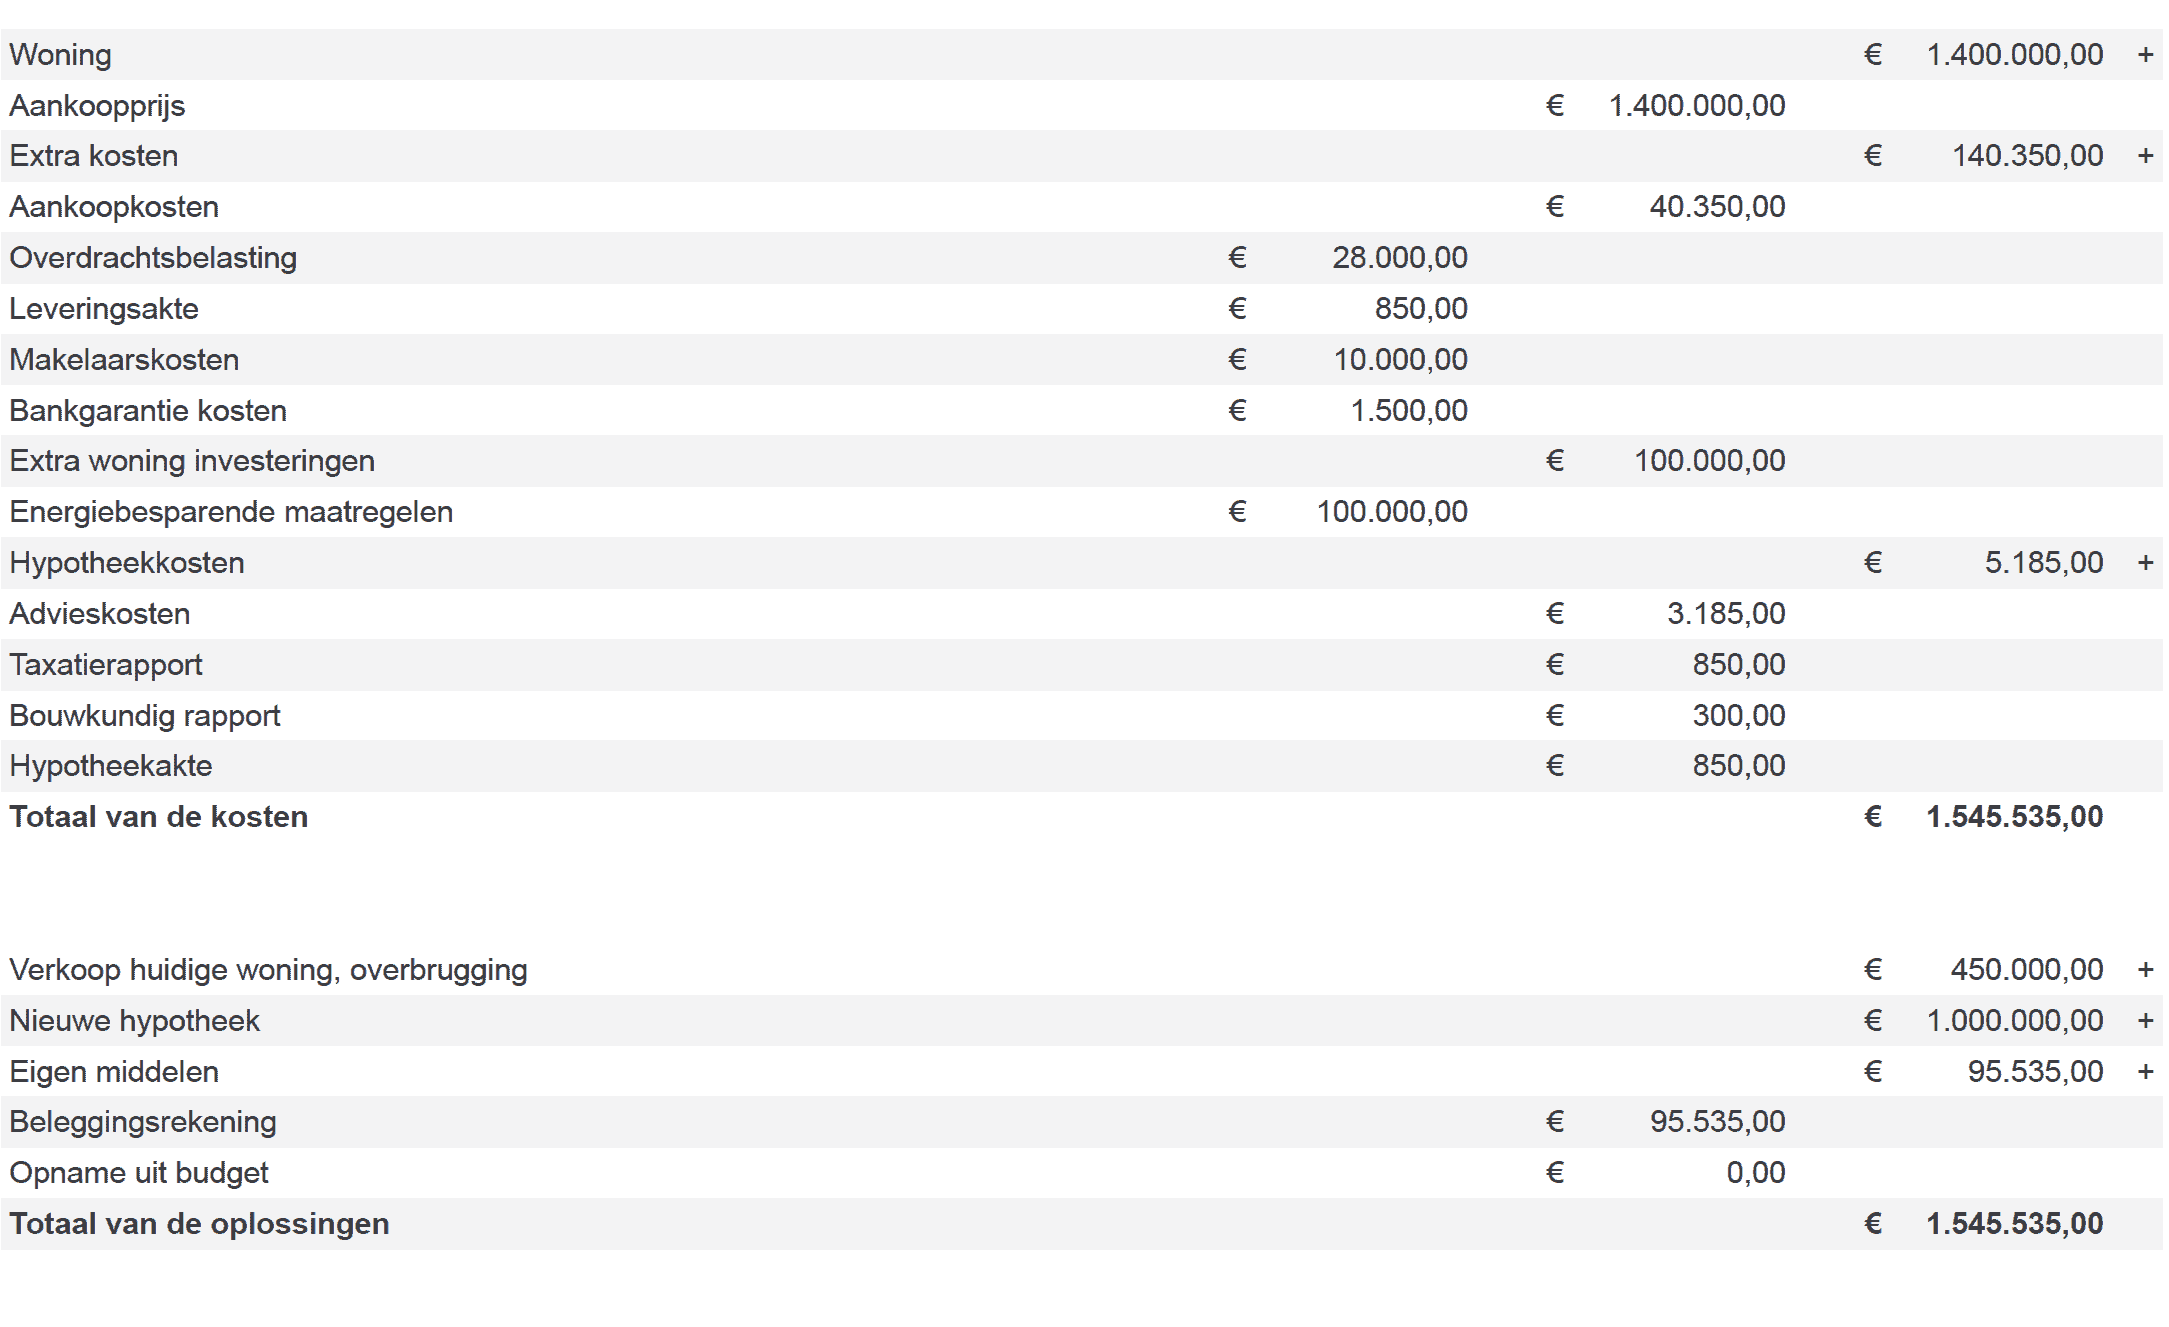The width and height of the screenshot is (2169, 1327).
Task: Click the plus sign on Hypotheekkosten row
Action: (2145, 563)
